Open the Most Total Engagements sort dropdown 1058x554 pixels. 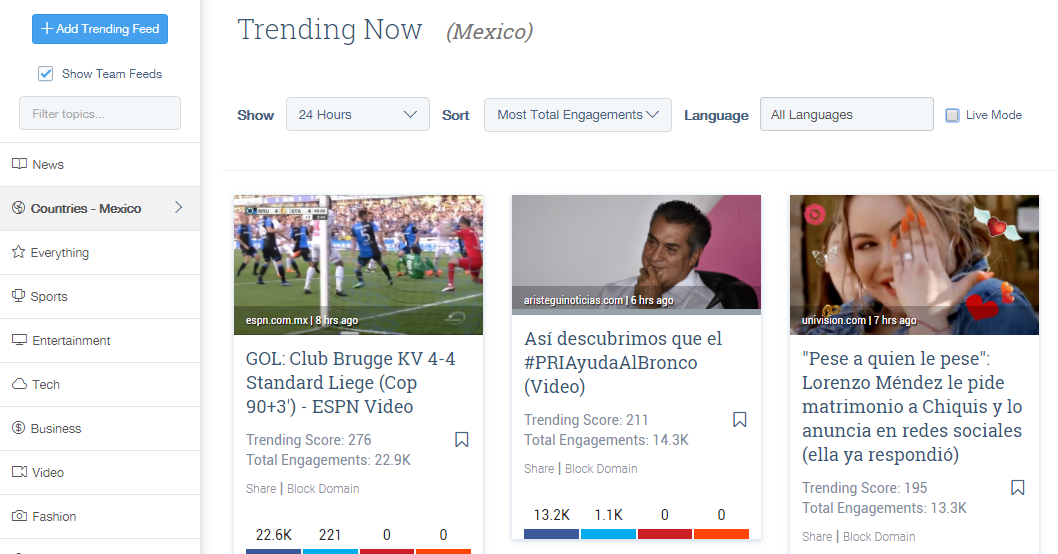(x=578, y=115)
